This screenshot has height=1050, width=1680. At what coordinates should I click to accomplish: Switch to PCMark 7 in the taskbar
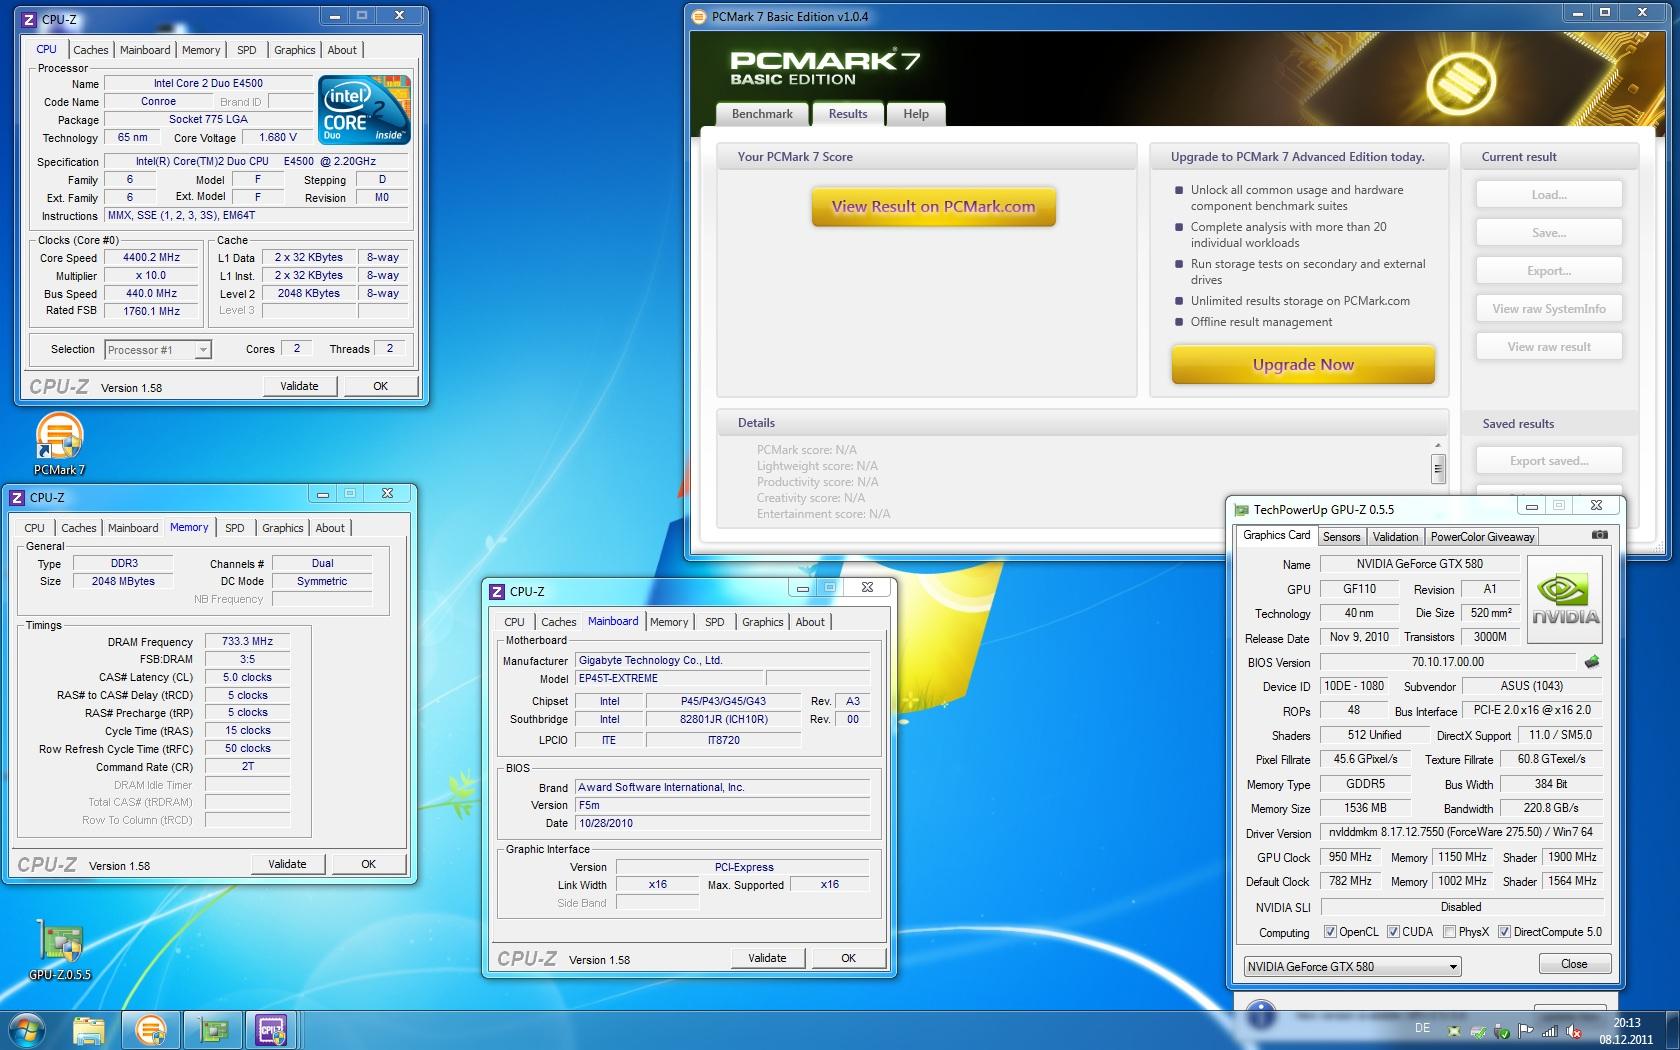click(x=150, y=1029)
